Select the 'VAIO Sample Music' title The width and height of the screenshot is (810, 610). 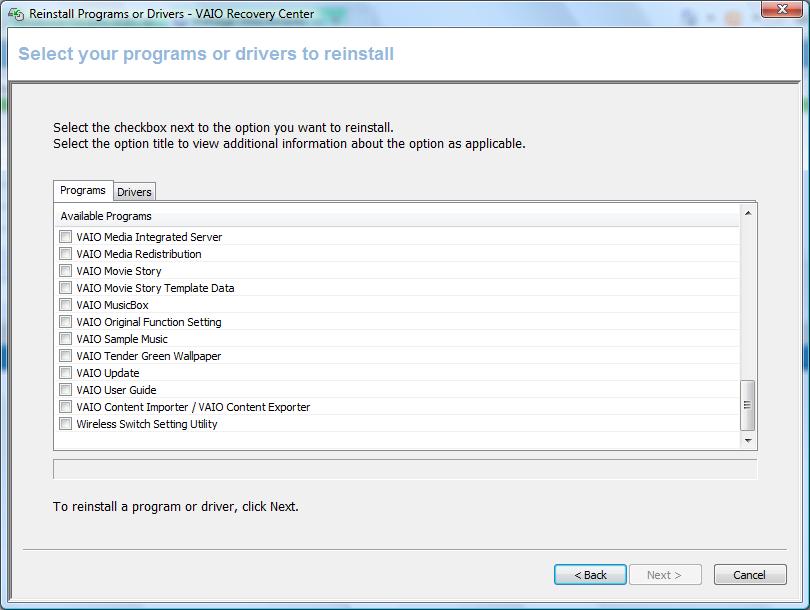pos(122,339)
